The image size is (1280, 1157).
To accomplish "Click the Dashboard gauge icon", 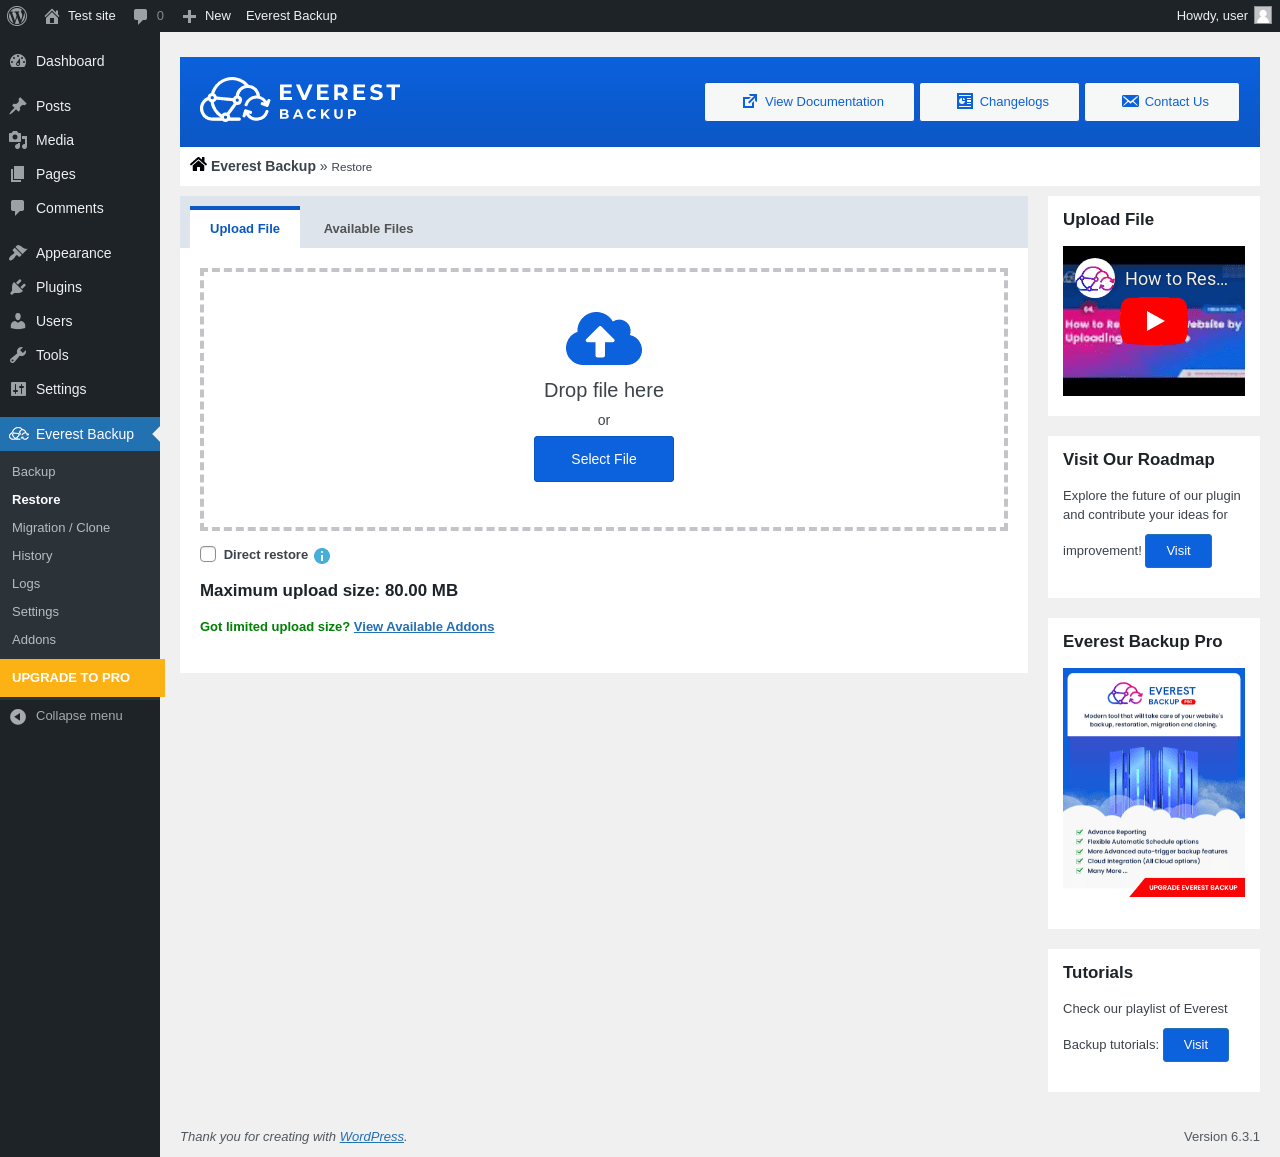I will [x=18, y=61].
